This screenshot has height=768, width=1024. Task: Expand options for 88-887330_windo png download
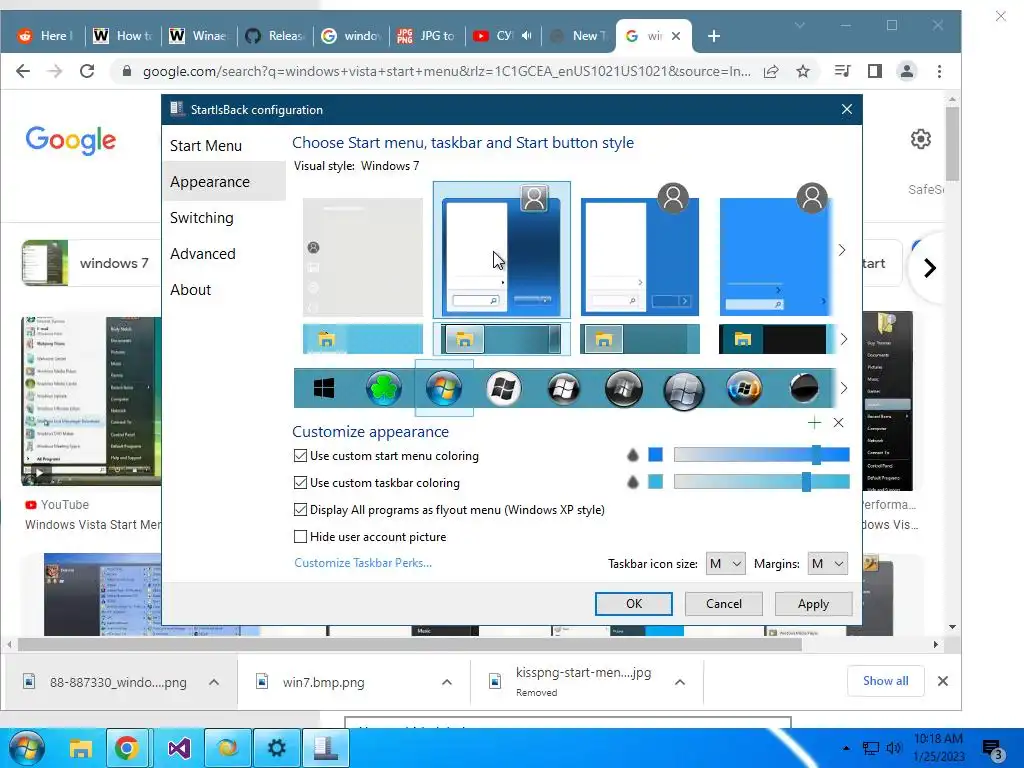point(214,682)
